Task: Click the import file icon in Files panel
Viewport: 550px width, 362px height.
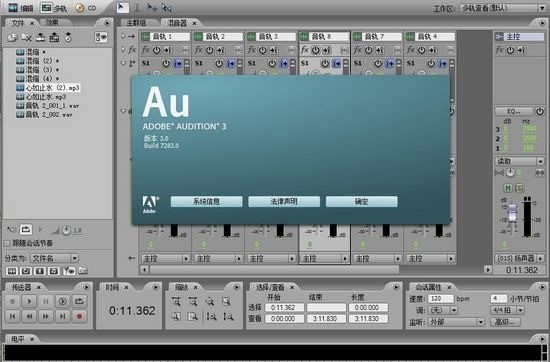Action: tap(12, 37)
